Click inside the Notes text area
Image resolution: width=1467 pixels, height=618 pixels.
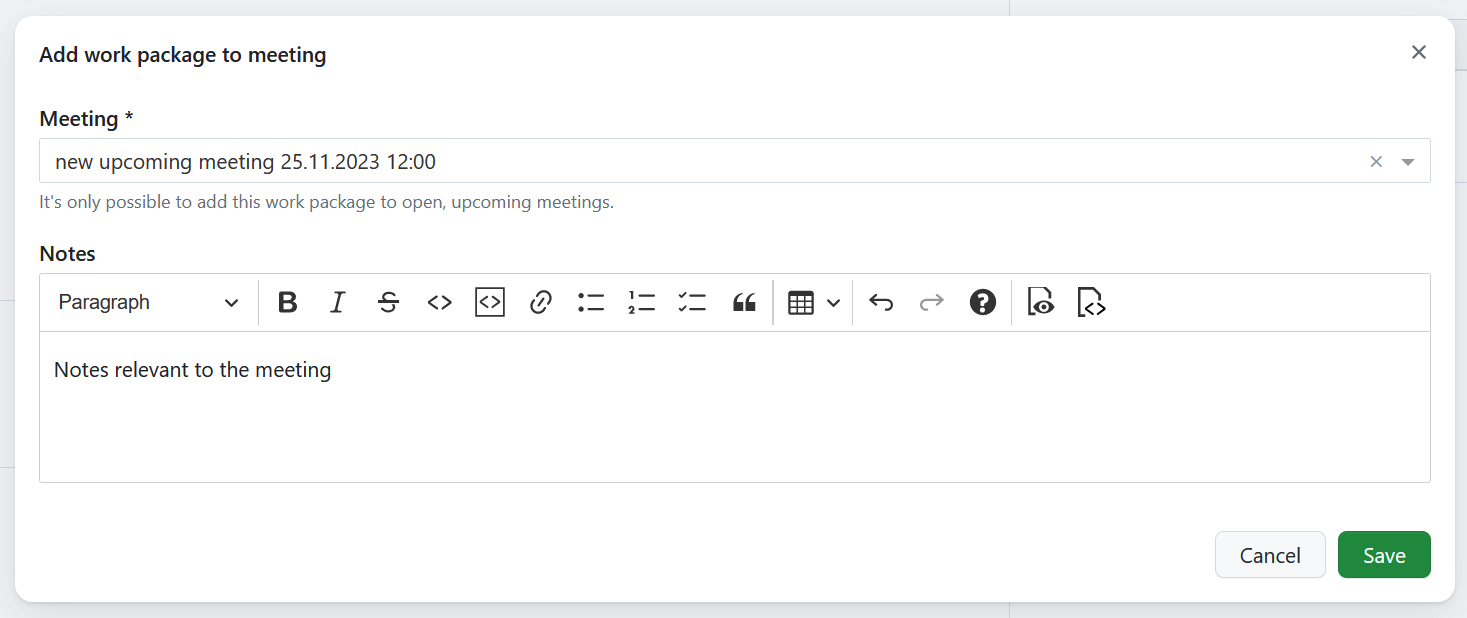734,420
